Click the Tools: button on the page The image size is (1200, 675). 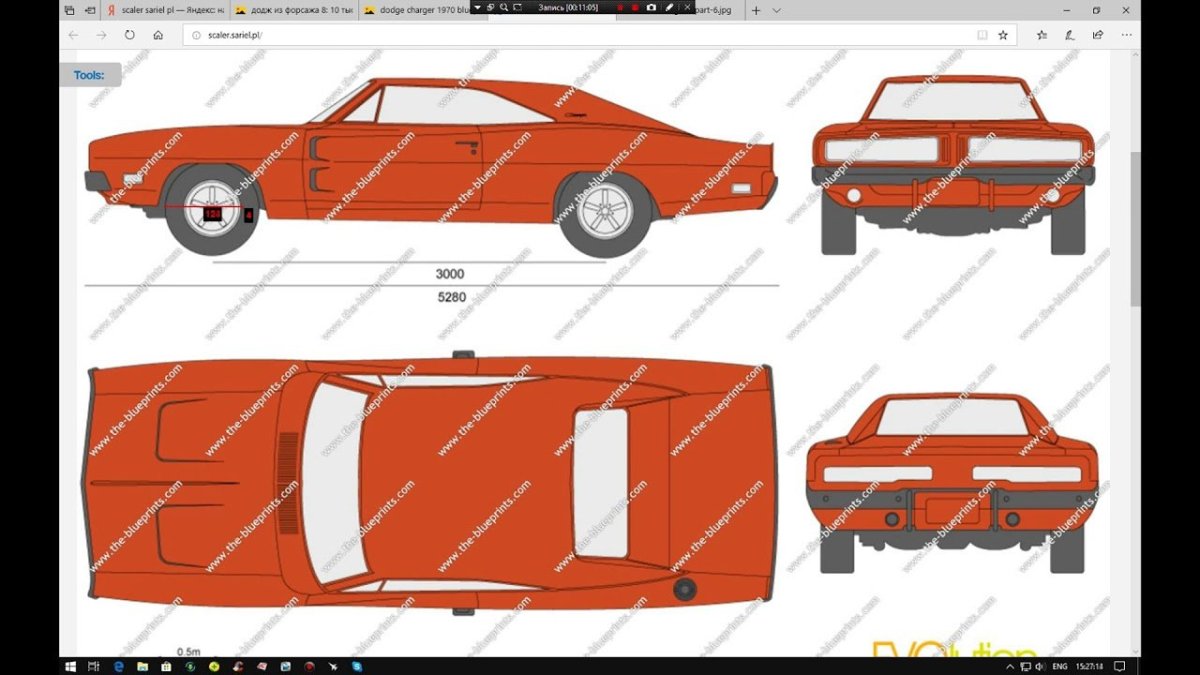89,74
